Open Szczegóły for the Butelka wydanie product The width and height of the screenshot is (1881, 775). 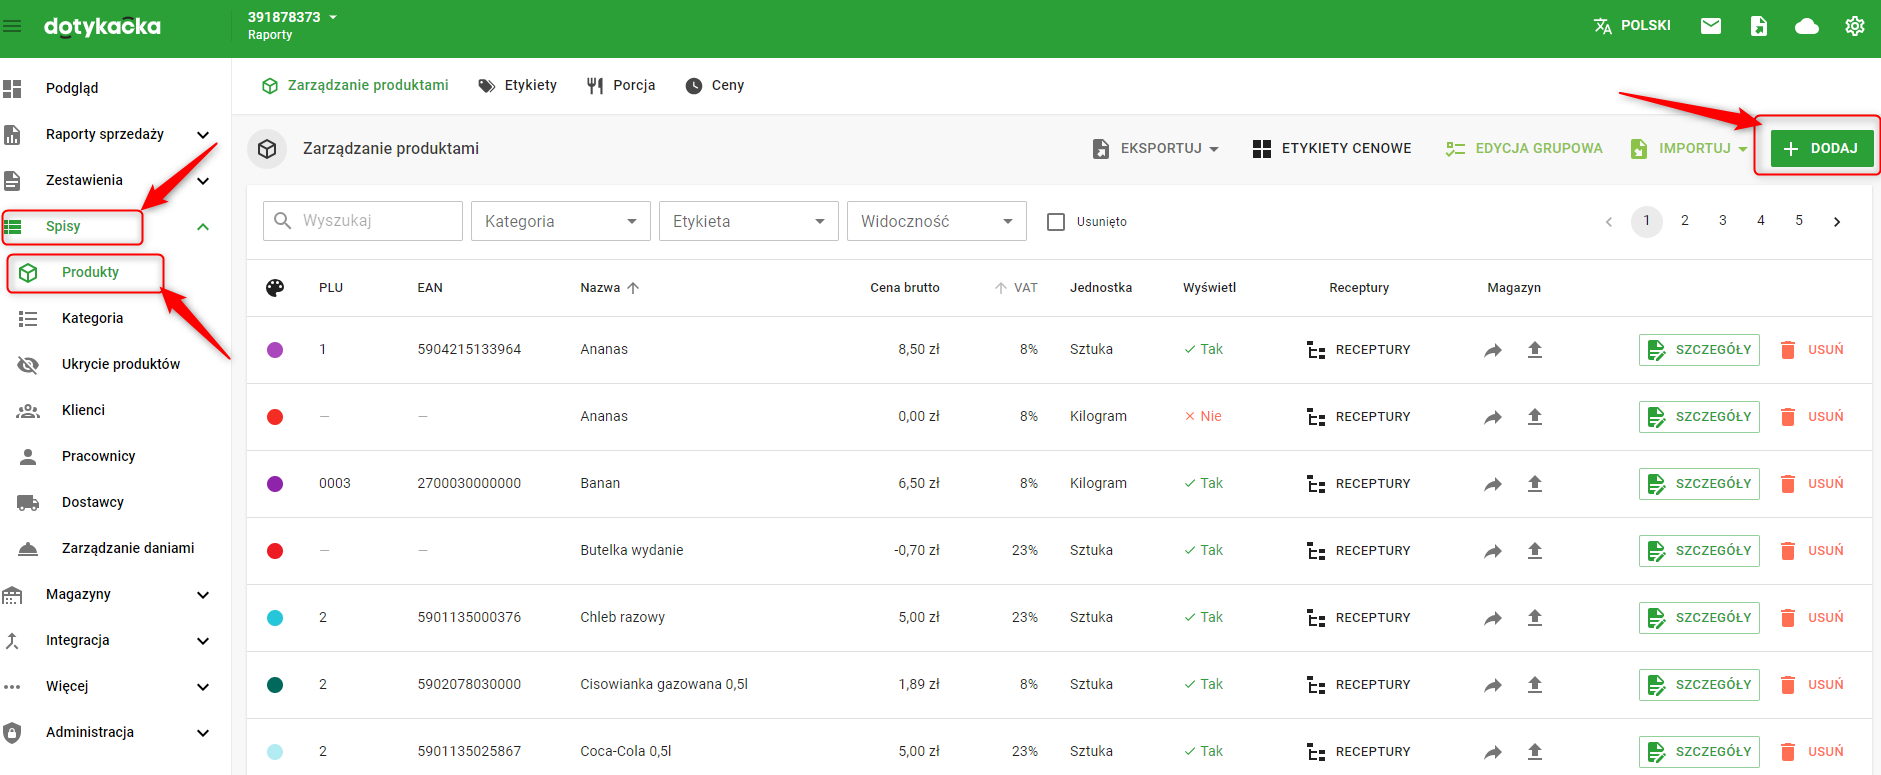[x=1698, y=551]
